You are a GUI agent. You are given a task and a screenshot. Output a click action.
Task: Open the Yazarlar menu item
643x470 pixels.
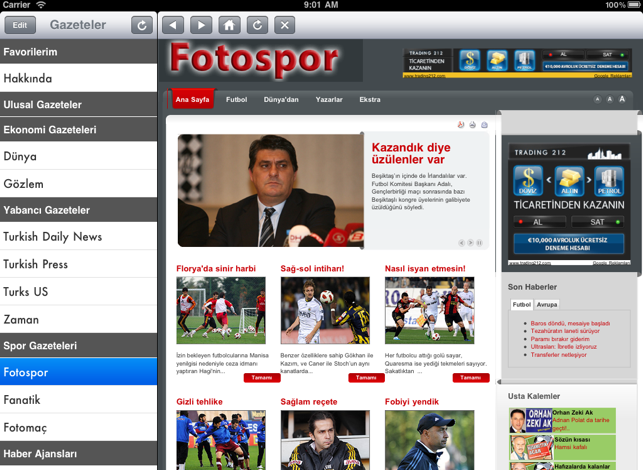click(329, 100)
